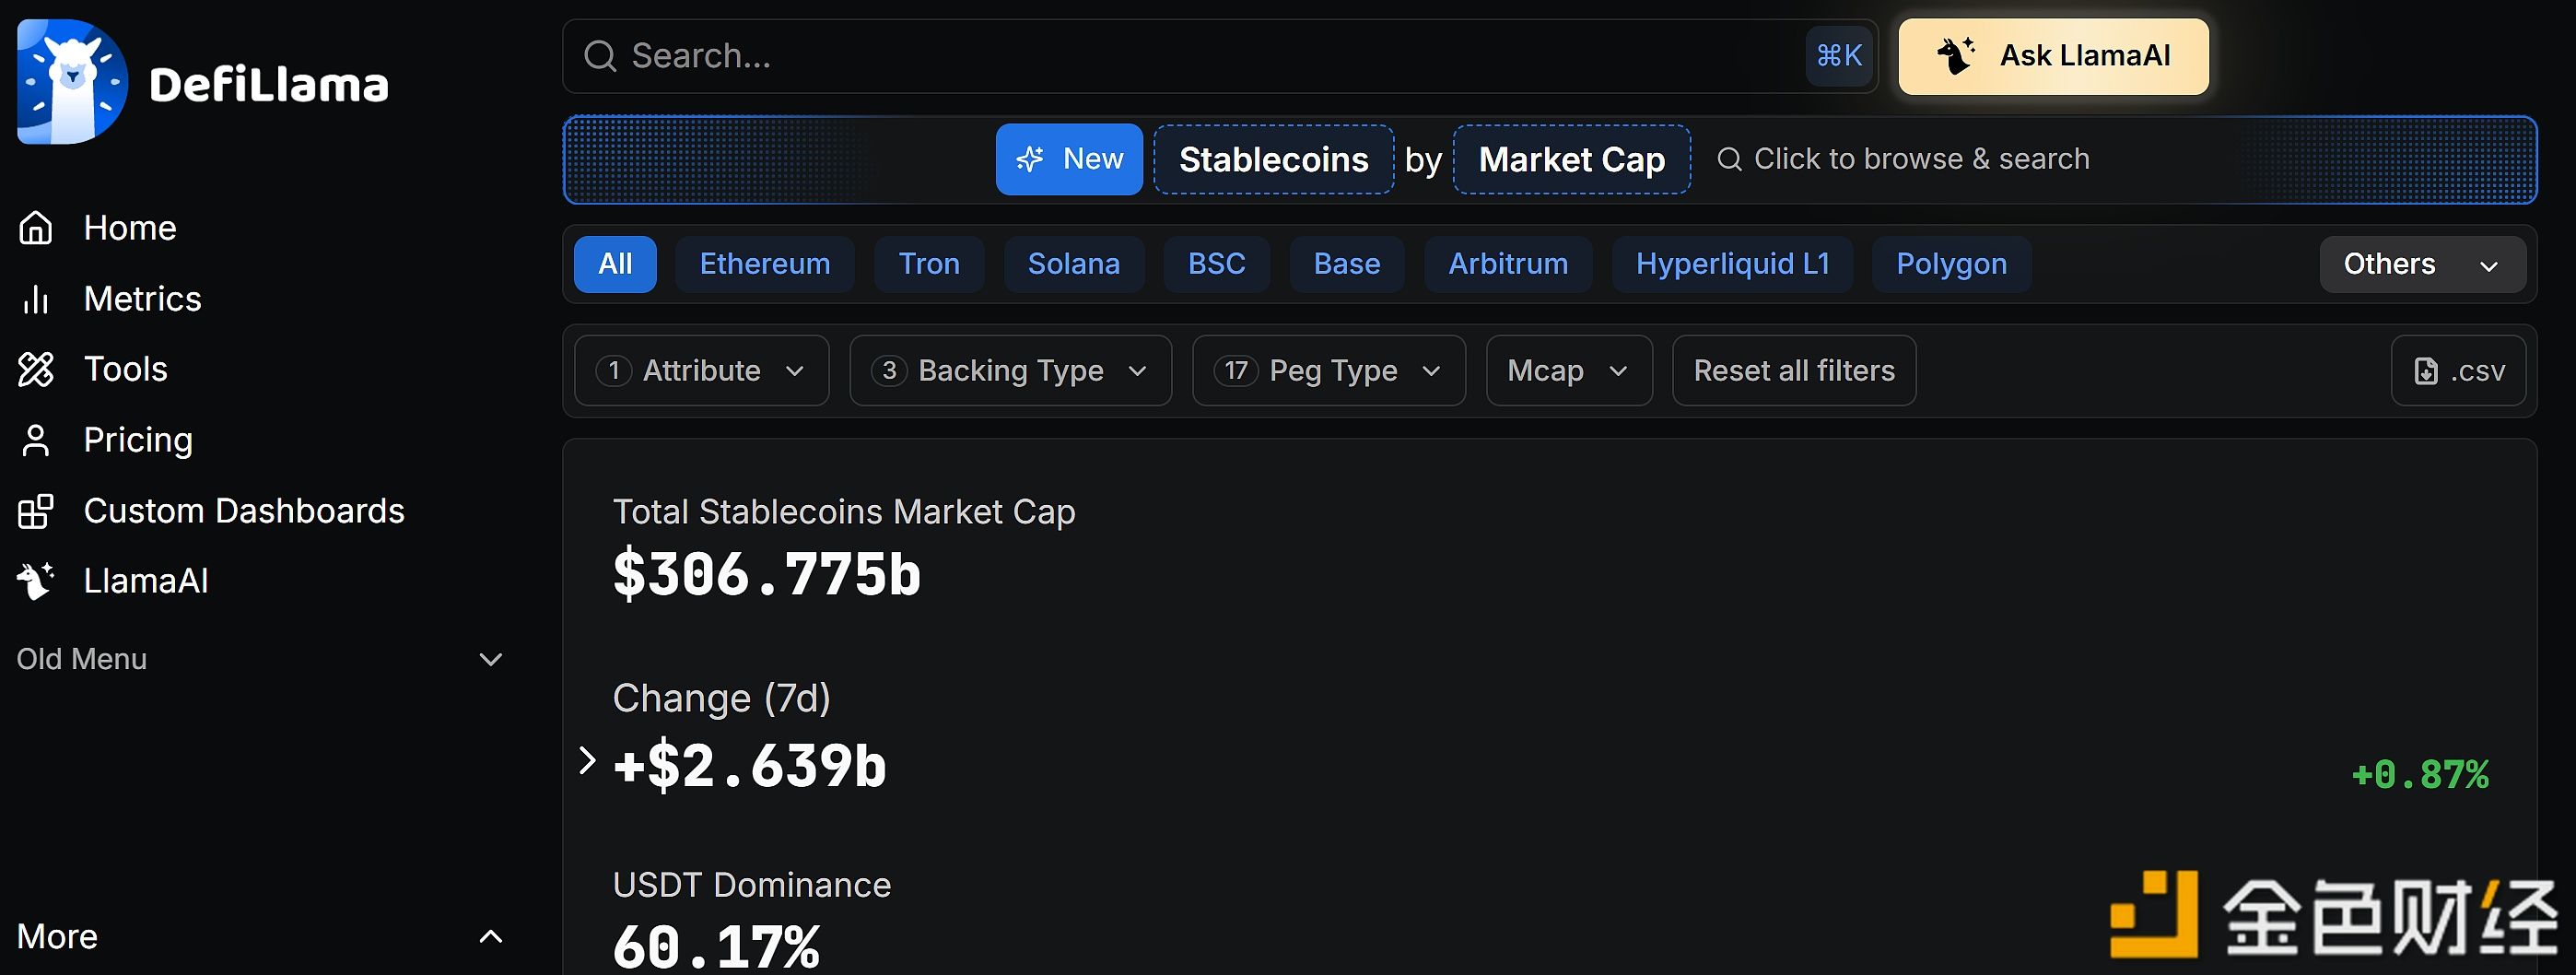Click the Home house icon

coord(36,228)
